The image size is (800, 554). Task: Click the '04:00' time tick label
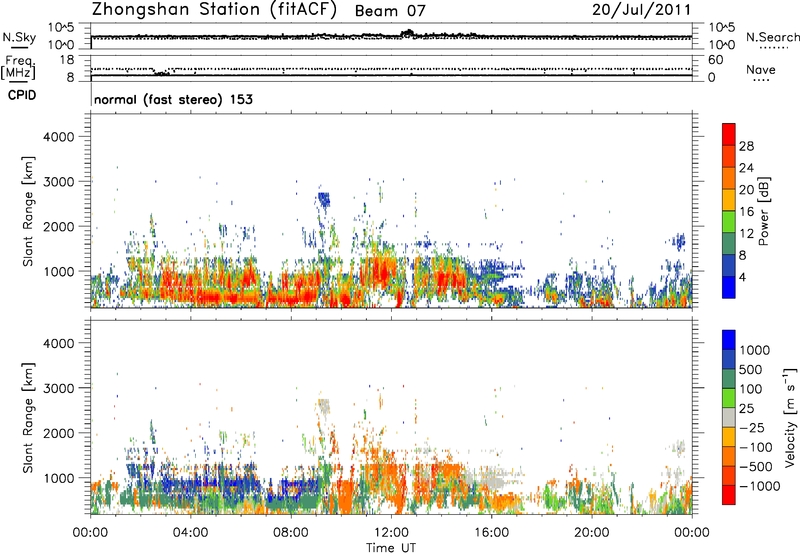point(190,533)
